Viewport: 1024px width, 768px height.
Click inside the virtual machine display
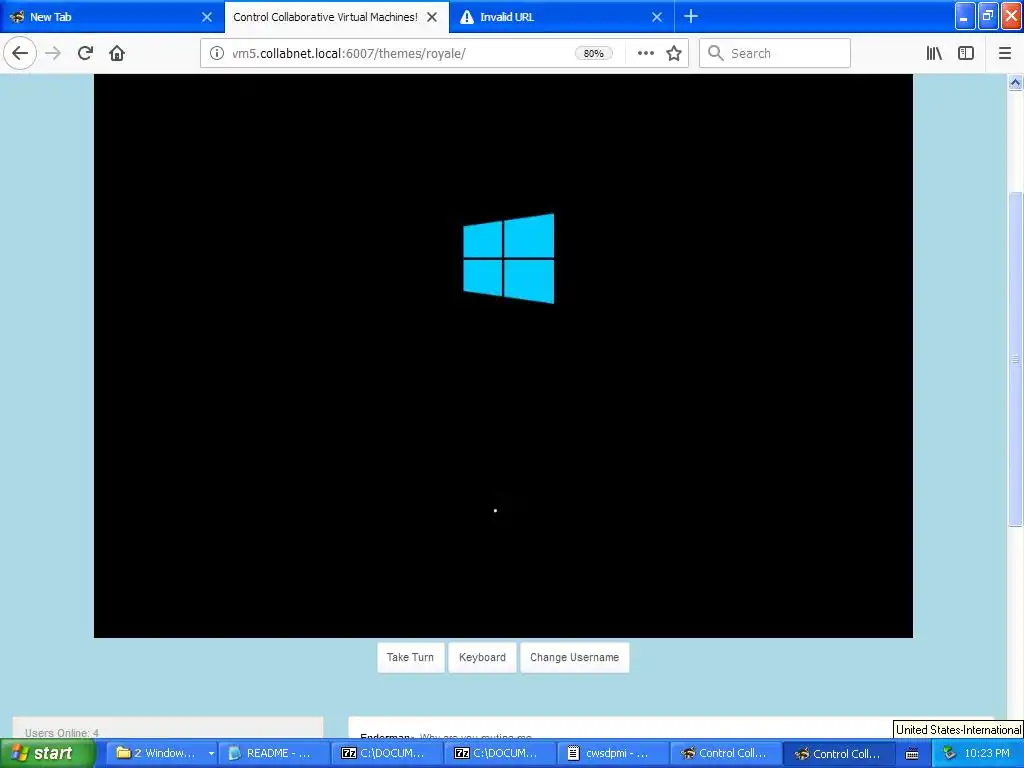[x=504, y=356]
